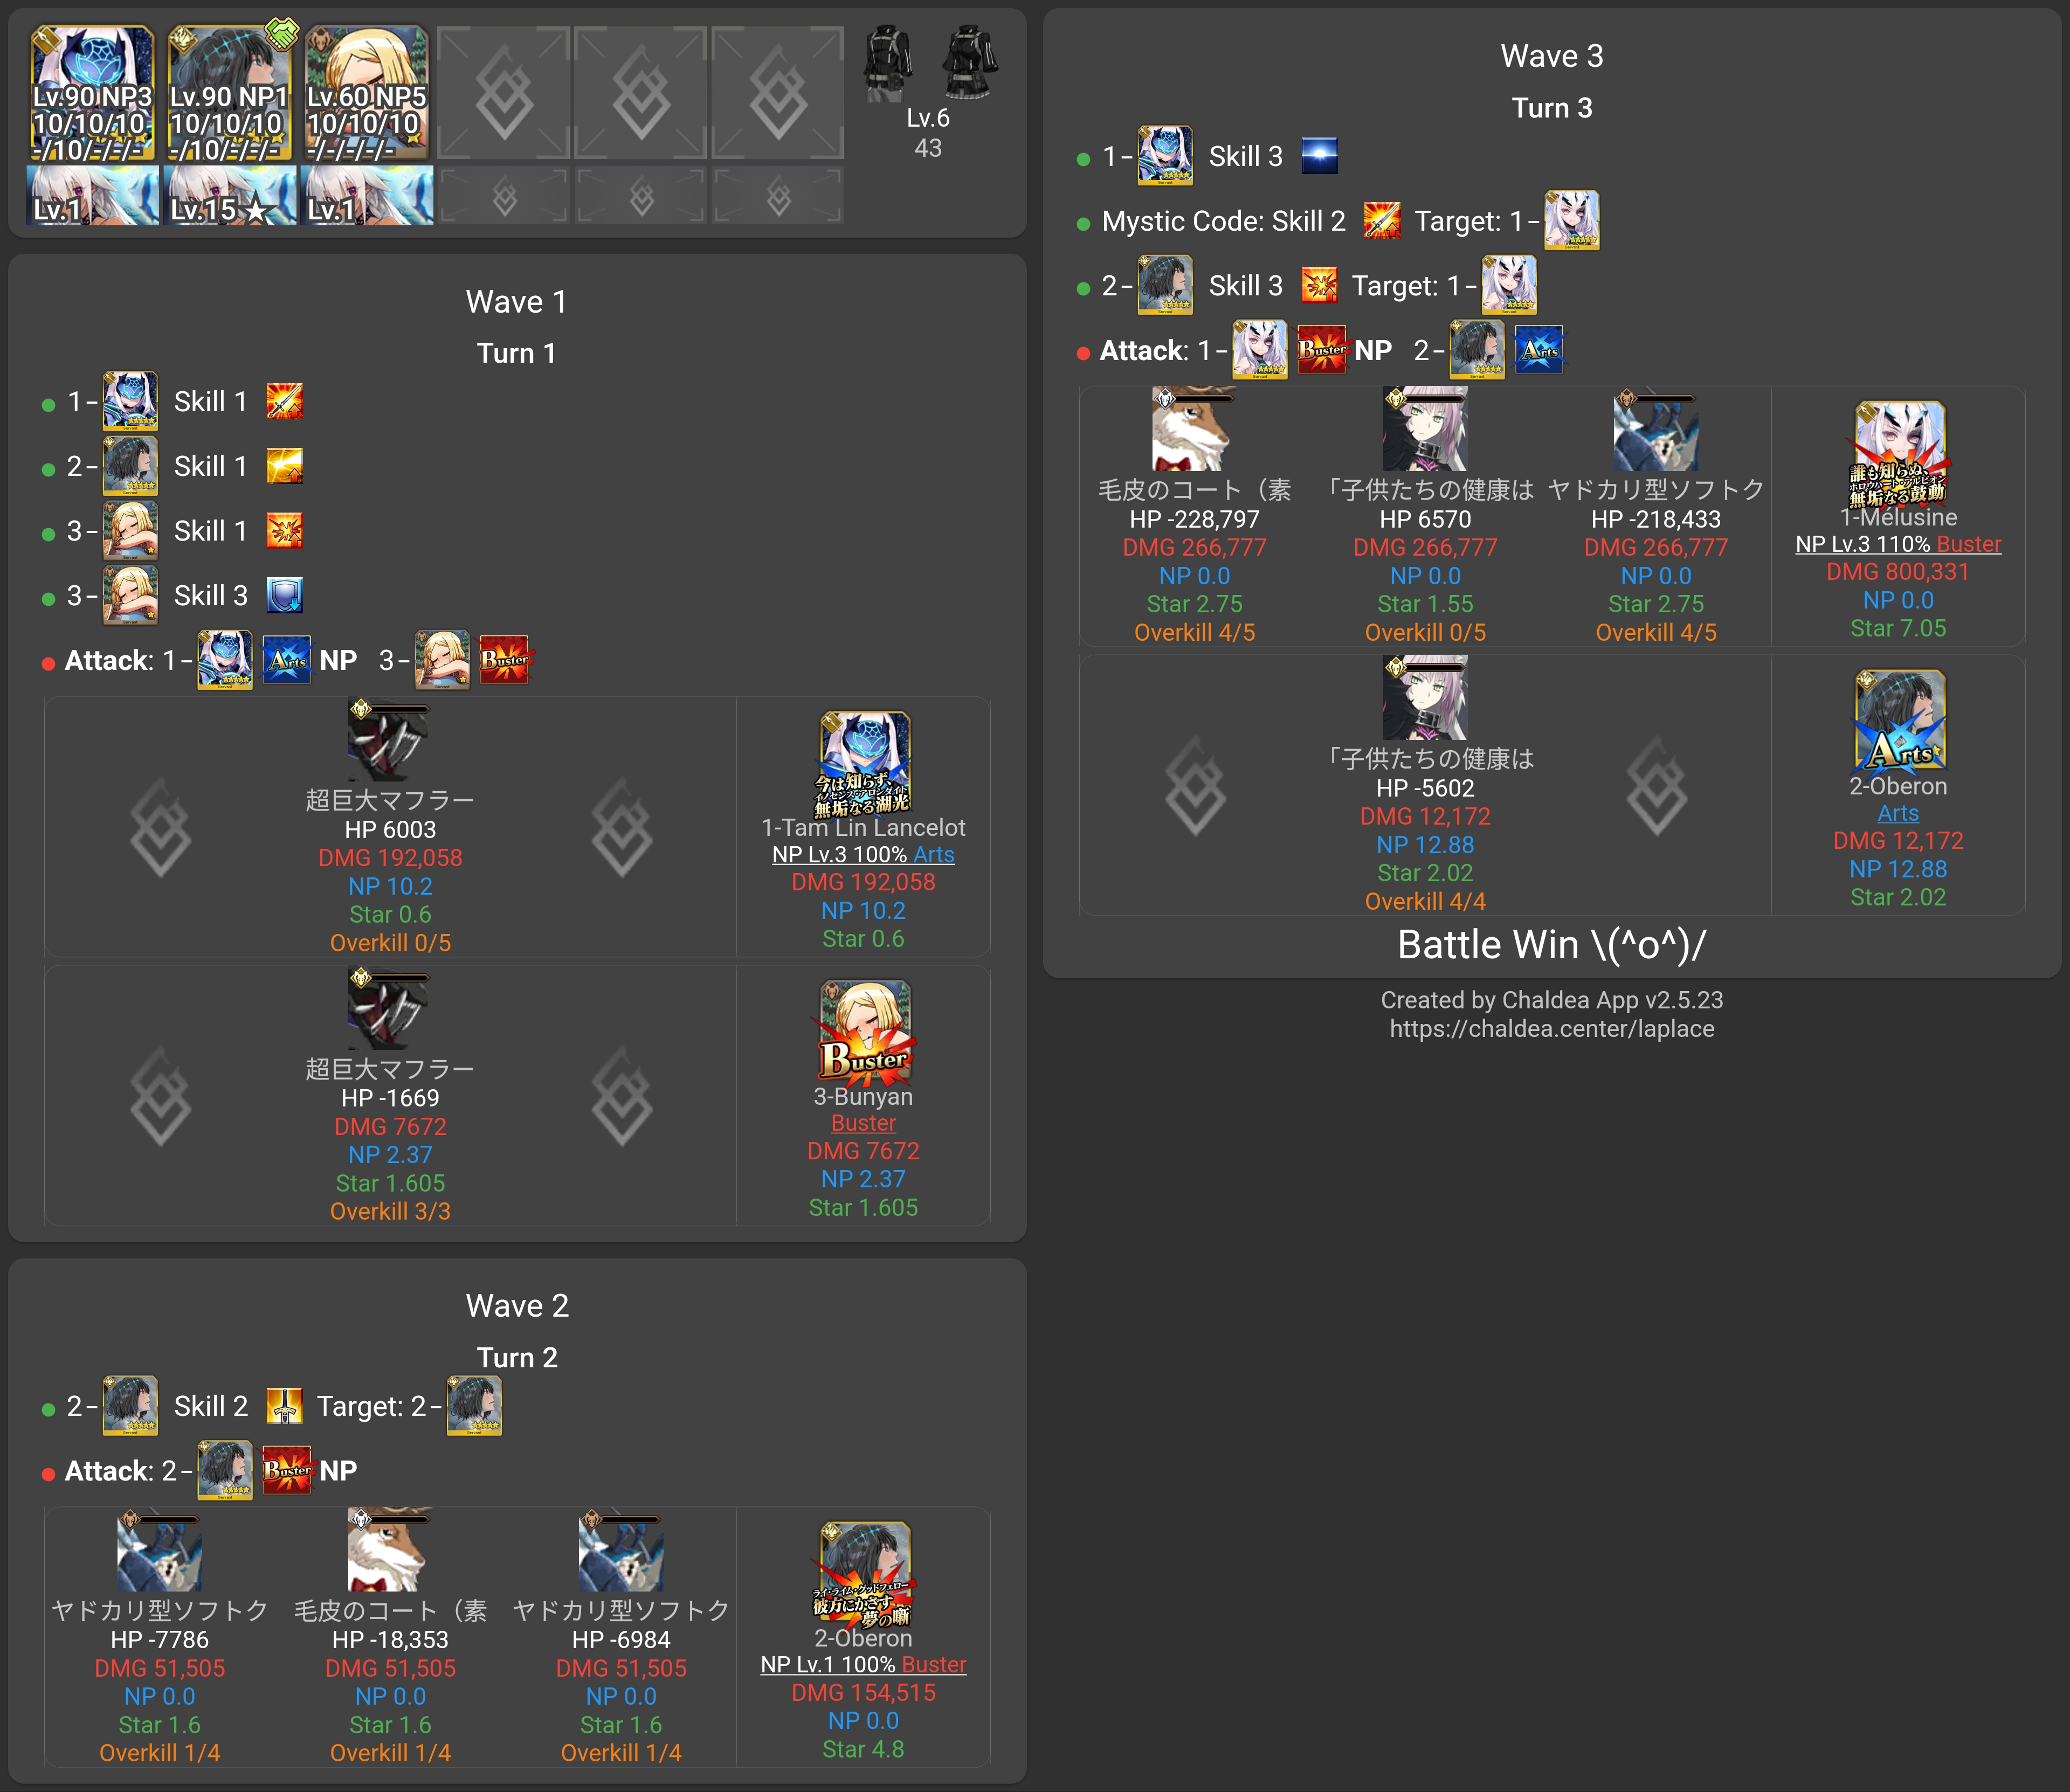Click the Lv.60 NP5 Bunyan party portrait
Screen dimensions: 2070x1792
point(366,92)
